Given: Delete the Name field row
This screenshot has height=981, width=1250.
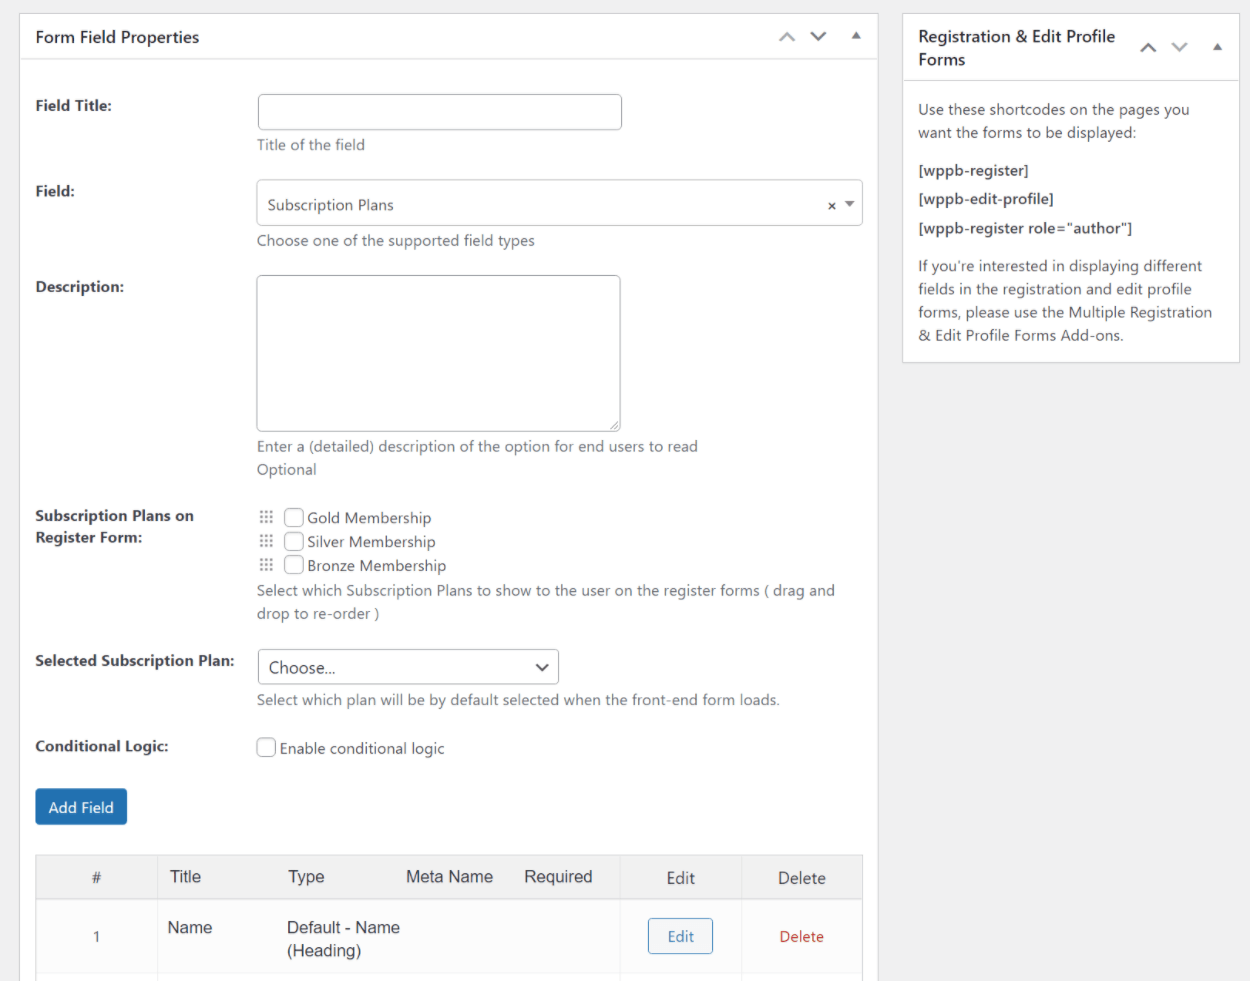Looking at the screenshot, I should pos(801,936).
